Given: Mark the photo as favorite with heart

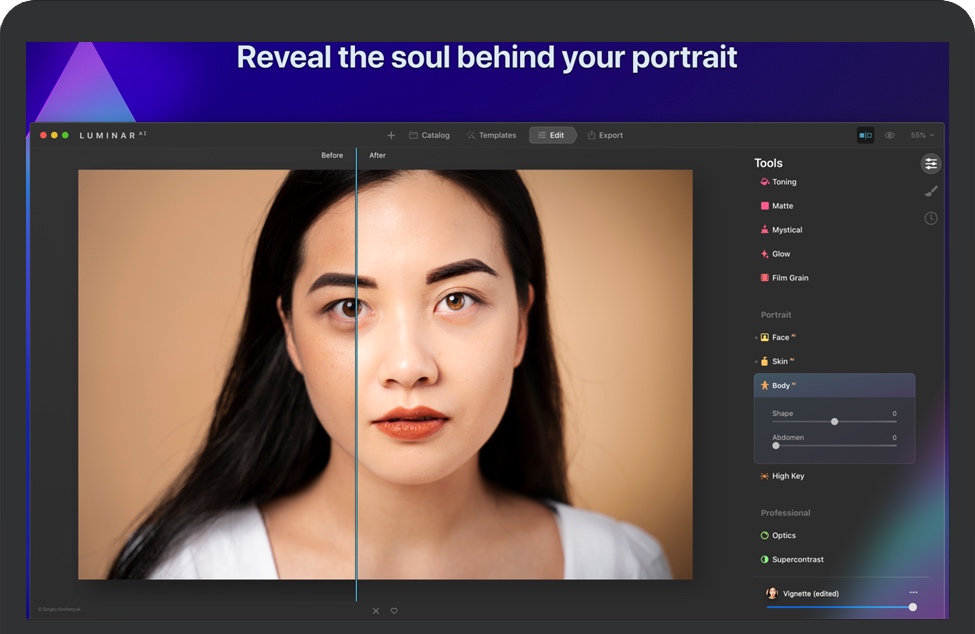Looking at the screenshot, I should click(394, 611).
